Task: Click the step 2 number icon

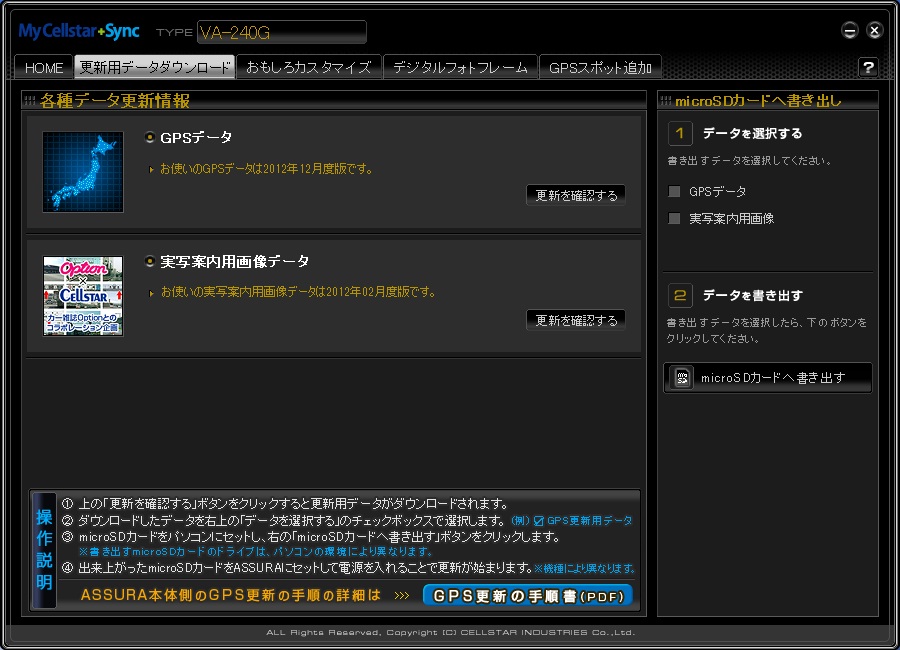Action: tap(680, 296)
